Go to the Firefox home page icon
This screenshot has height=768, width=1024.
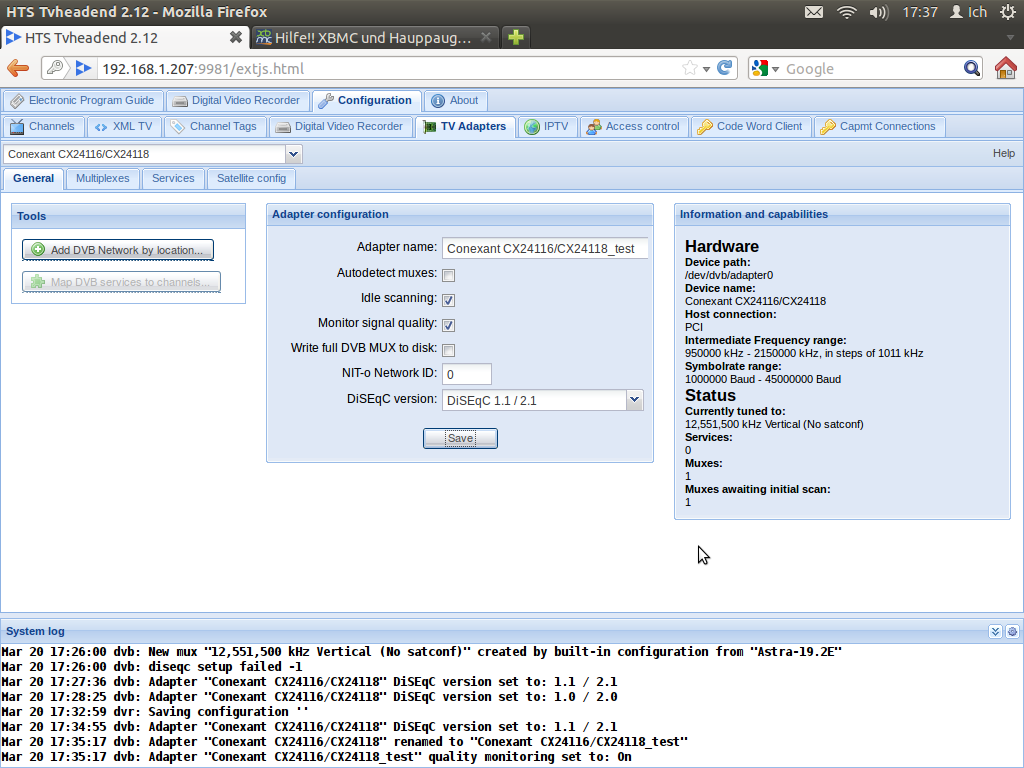(1006, 68)
